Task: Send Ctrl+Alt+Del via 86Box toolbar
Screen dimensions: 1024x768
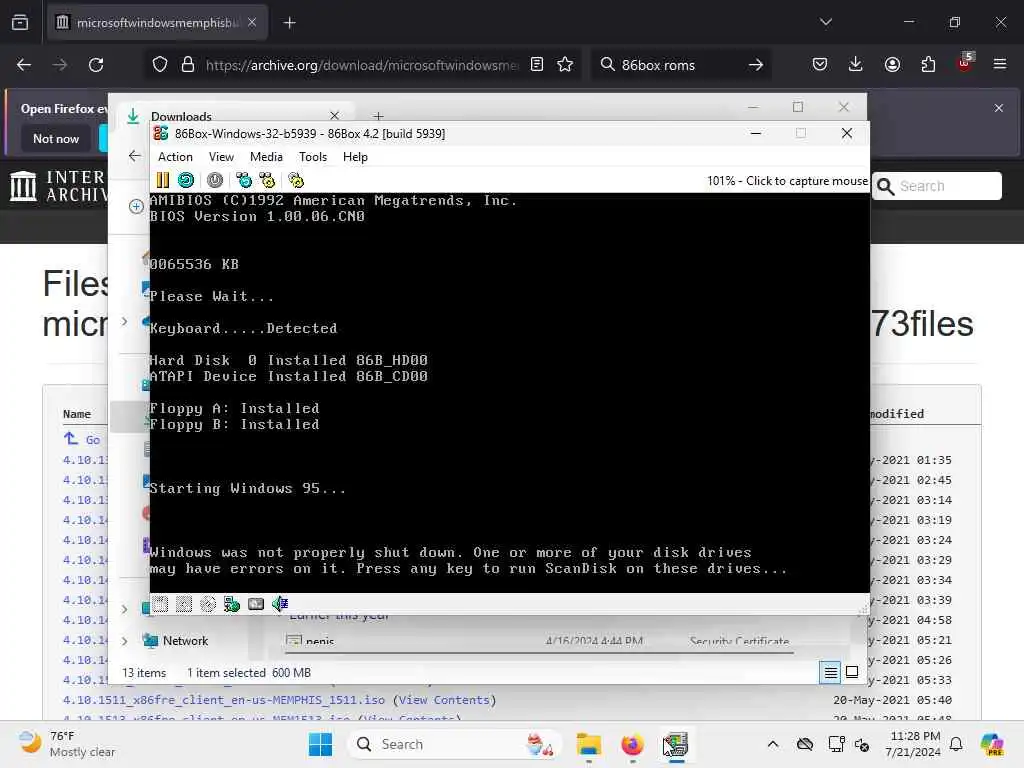Action: tap(244, 180)
